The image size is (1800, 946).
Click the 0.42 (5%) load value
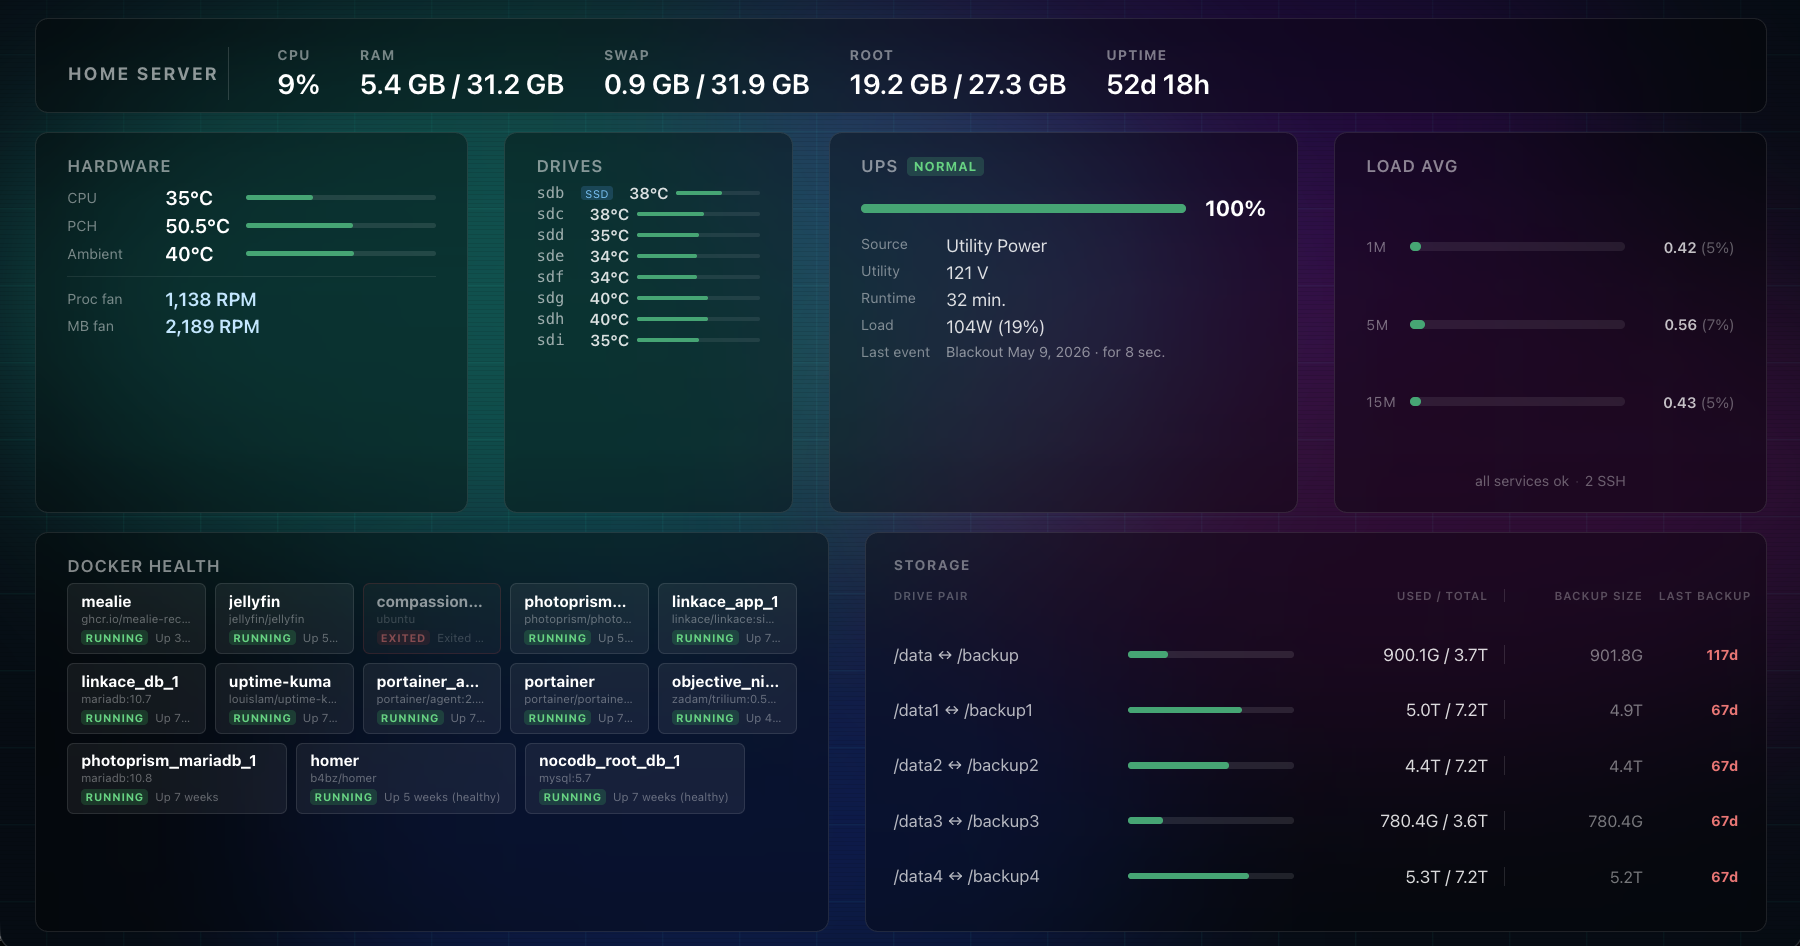pos(1698,248)
